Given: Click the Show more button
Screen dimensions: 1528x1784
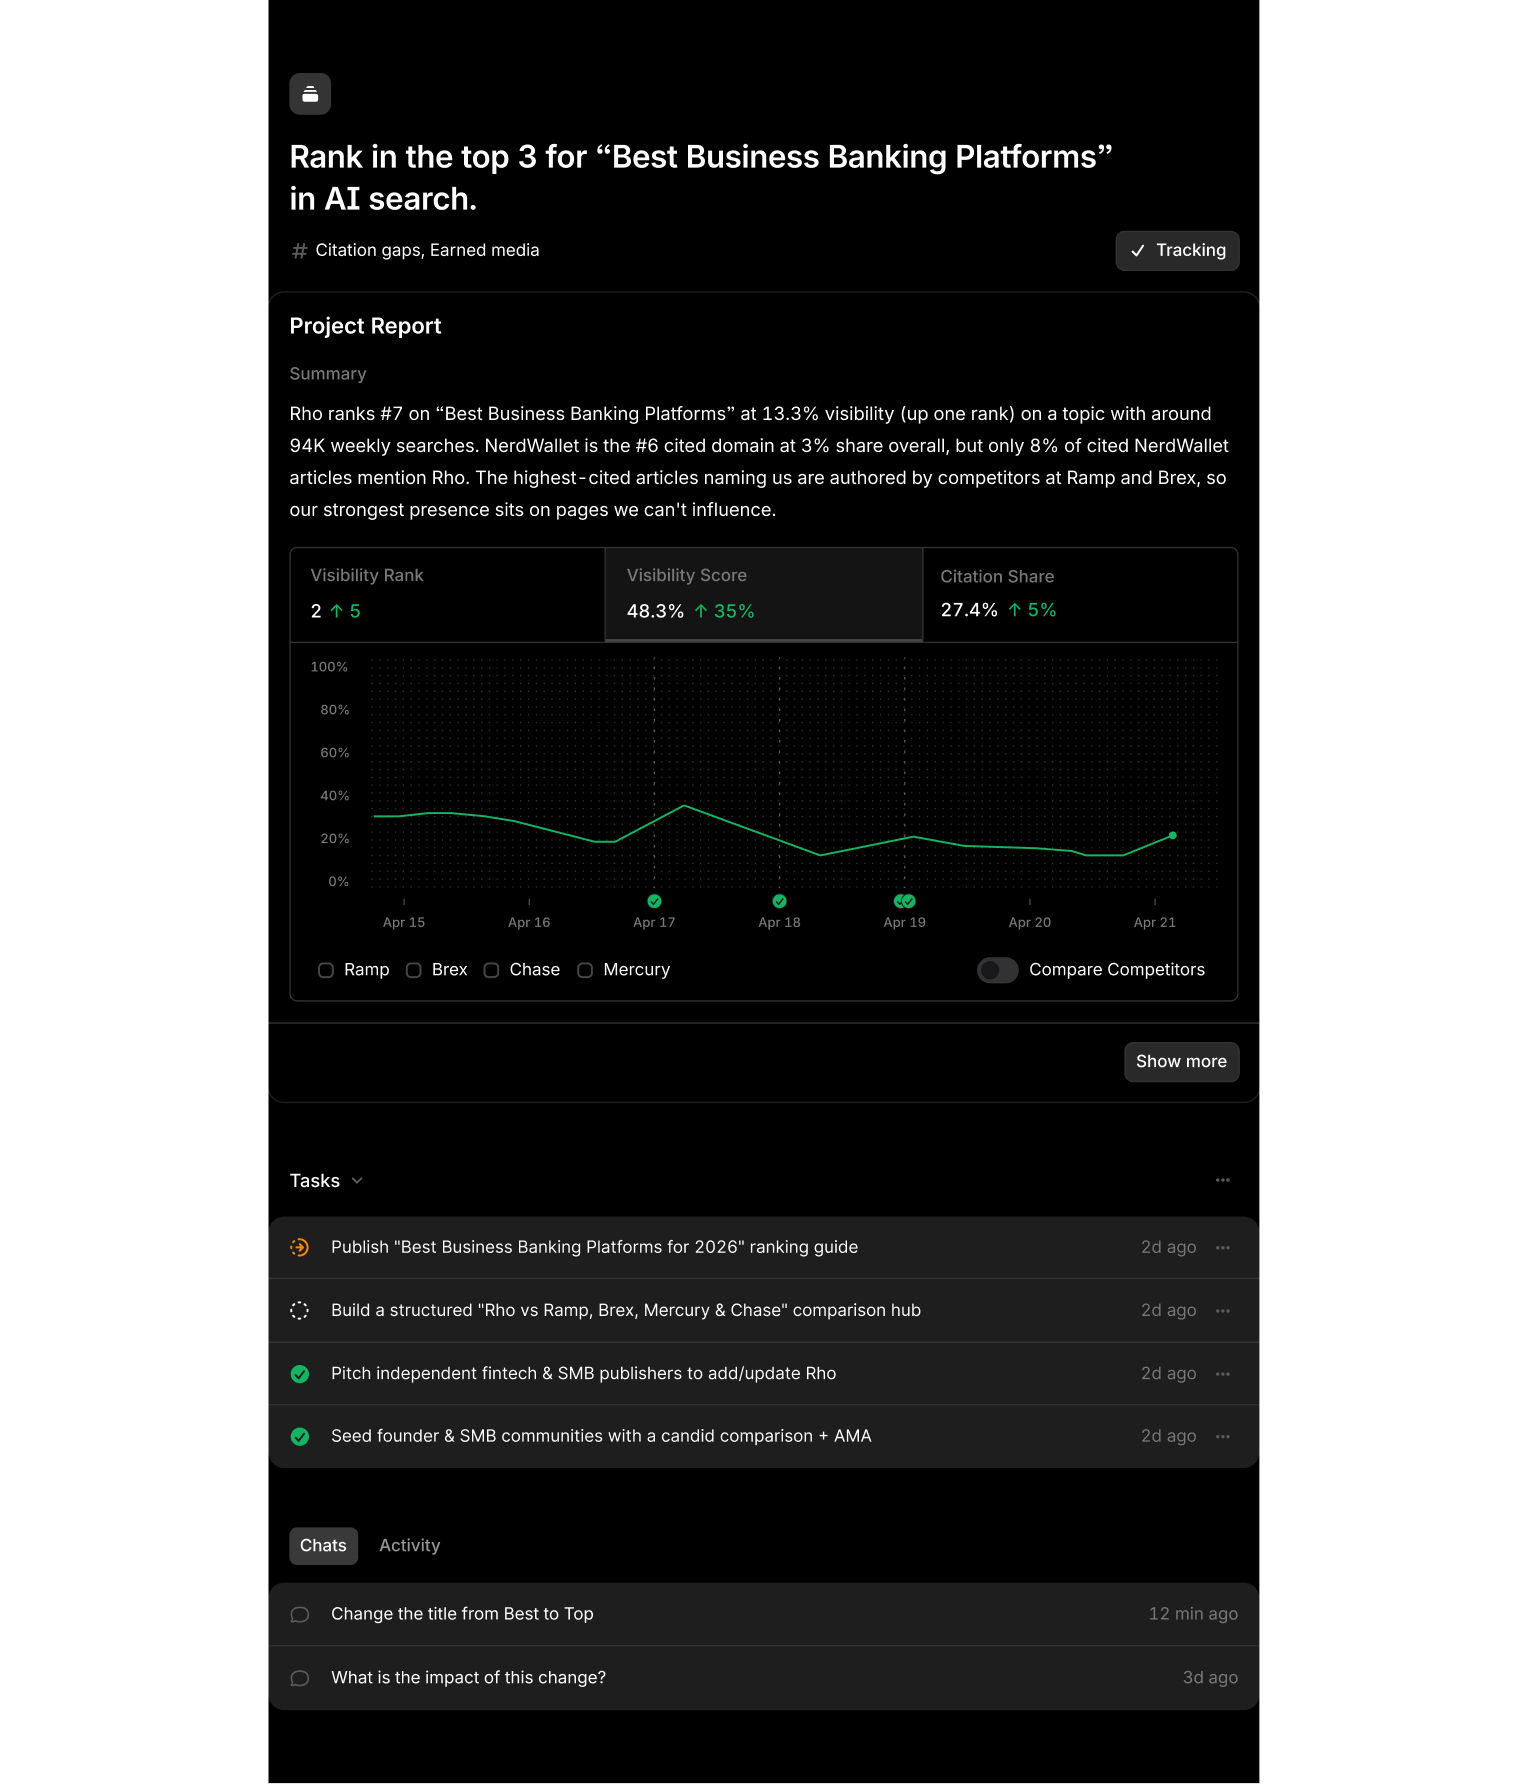Looking at the screenshot, I should 1181,1062.
